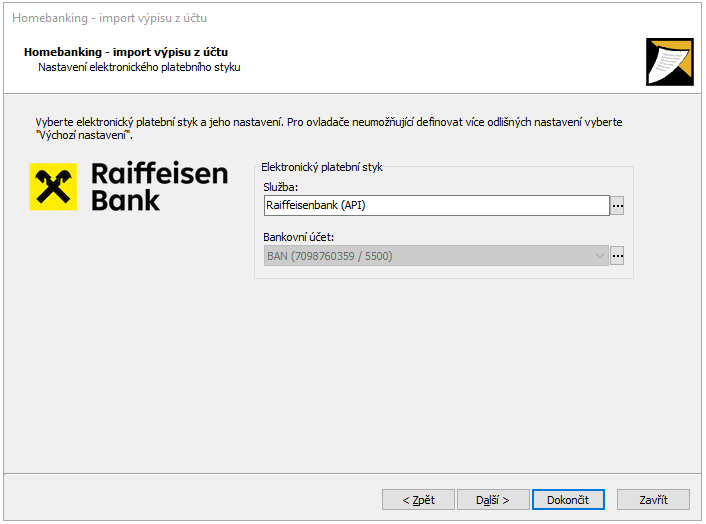Click the Bankovní účet: field label
The height and width of the screenshot is (524, 706).
[299, 237]
